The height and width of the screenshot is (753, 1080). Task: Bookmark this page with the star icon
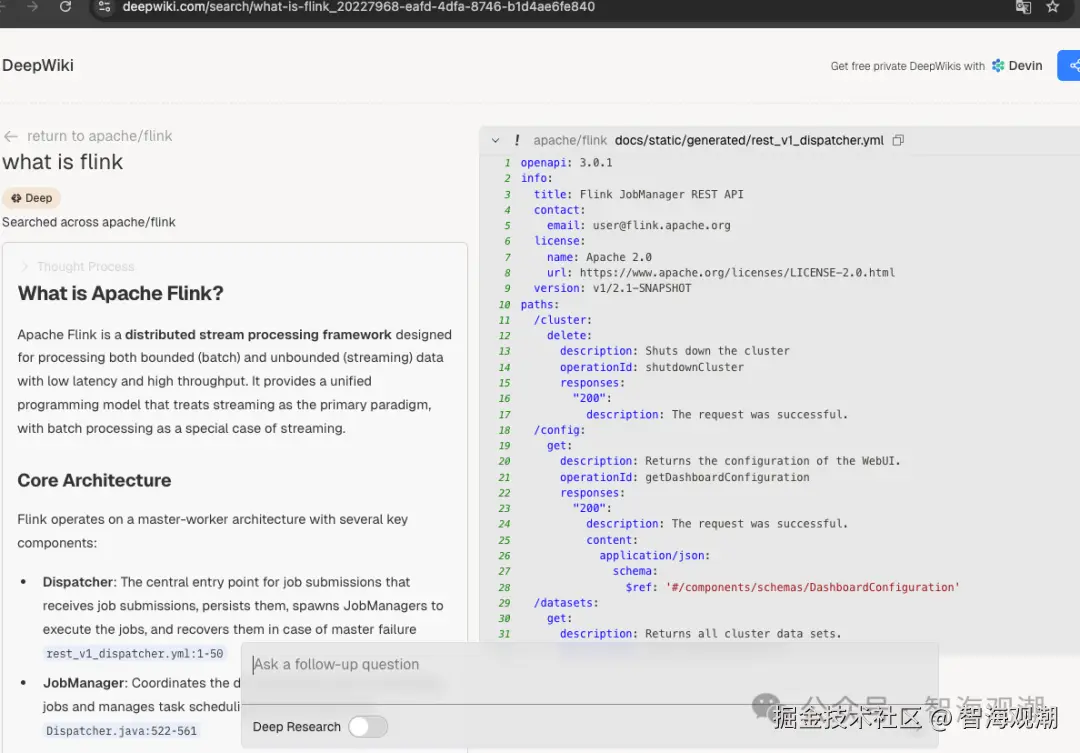click(x=1052, y=7)
